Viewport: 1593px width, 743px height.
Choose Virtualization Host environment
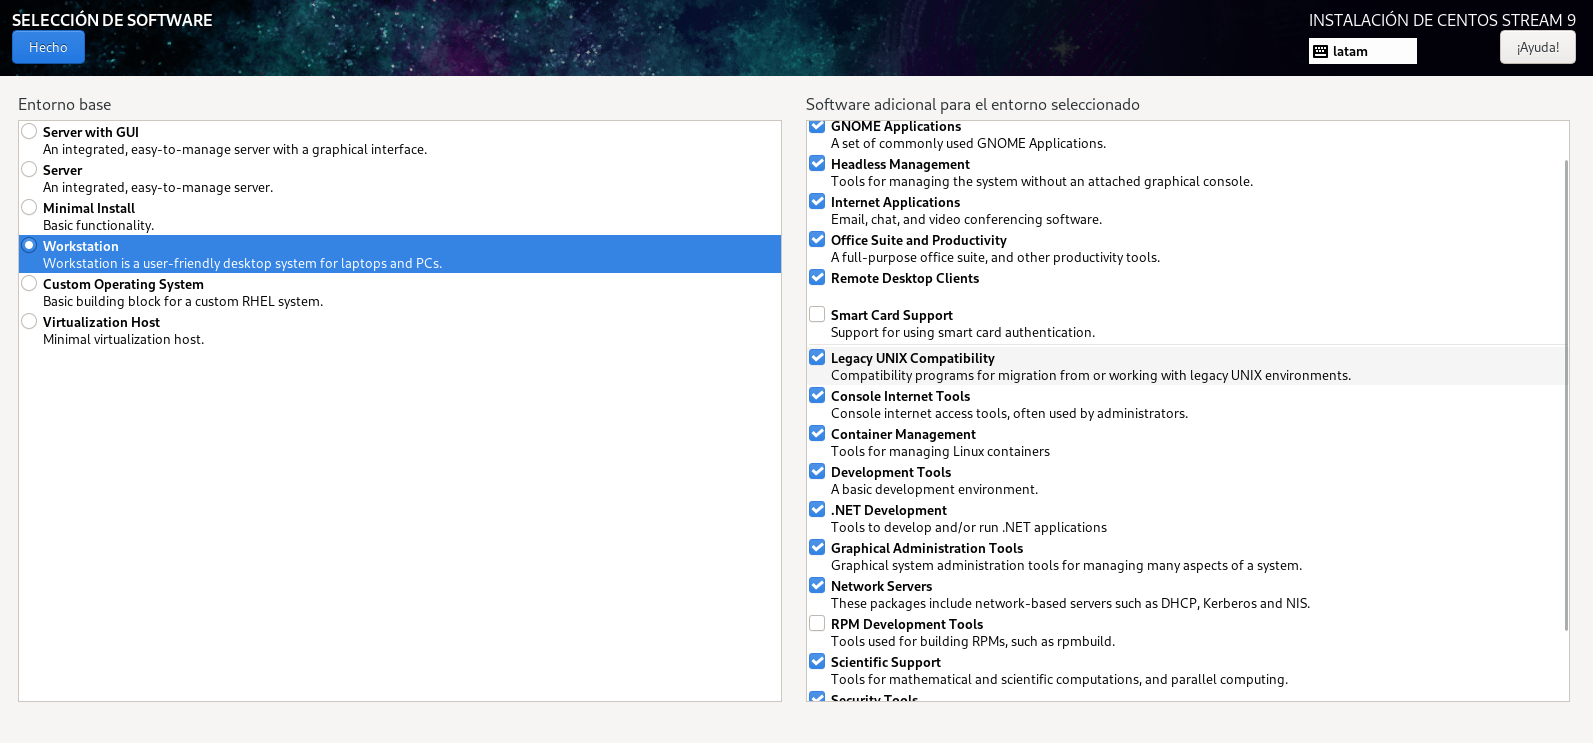[30, 322]
